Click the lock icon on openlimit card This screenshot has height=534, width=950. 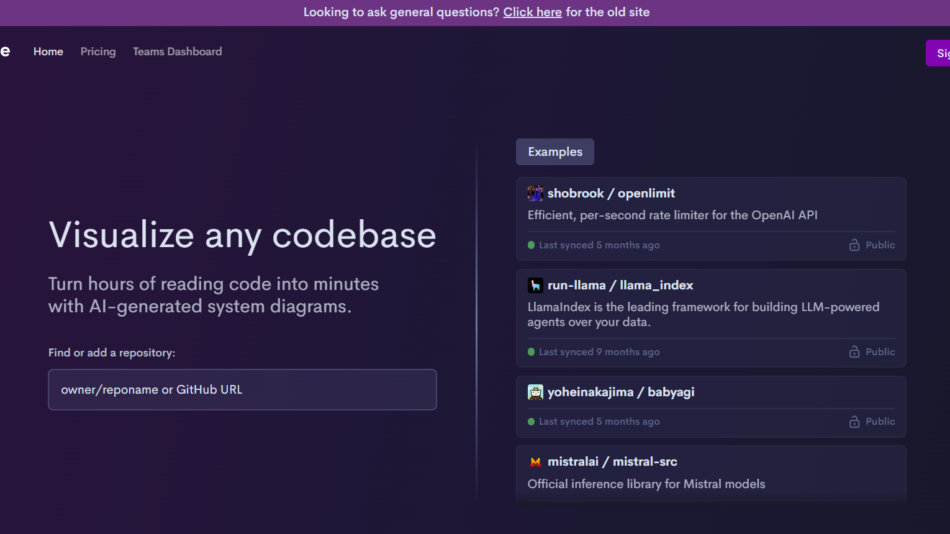(x=854, y=245)
